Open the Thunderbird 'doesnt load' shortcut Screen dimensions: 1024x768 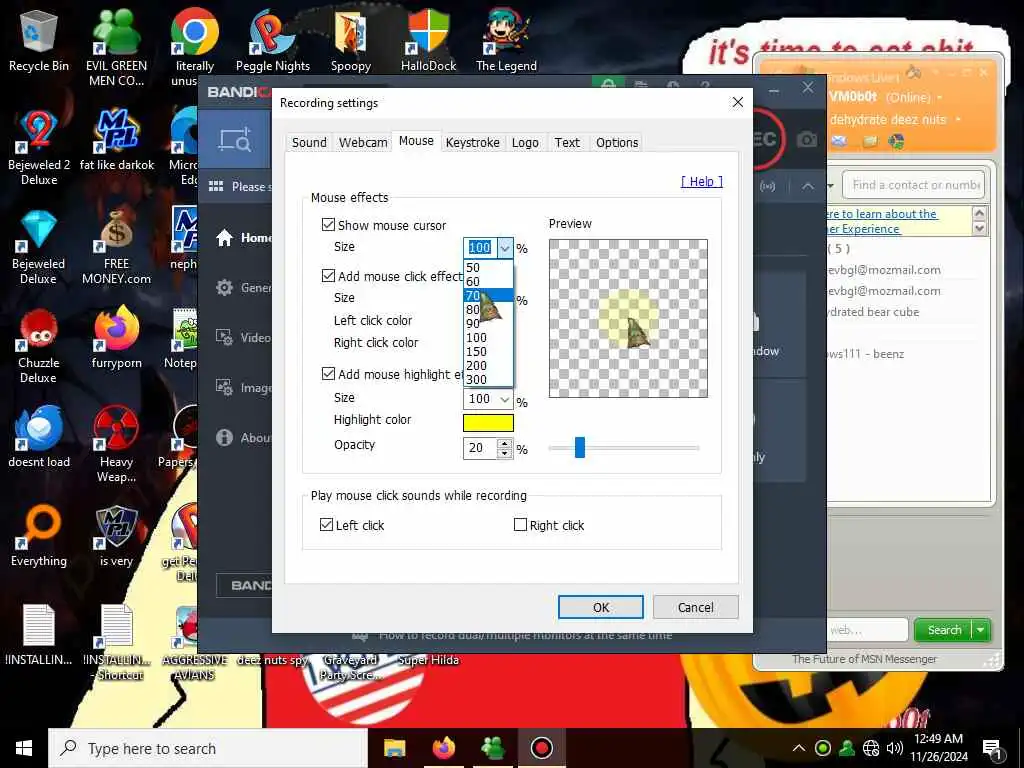coord(39,438)
